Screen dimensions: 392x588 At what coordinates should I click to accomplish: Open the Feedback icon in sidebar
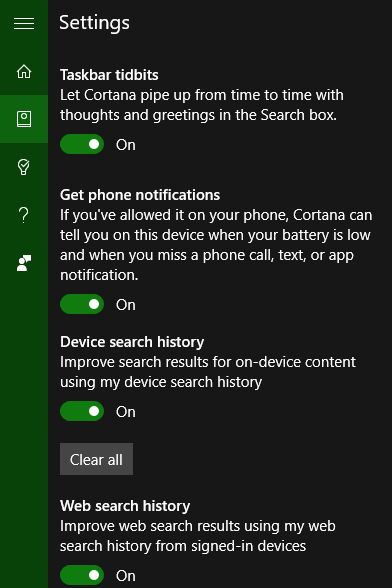coord(24,263)
